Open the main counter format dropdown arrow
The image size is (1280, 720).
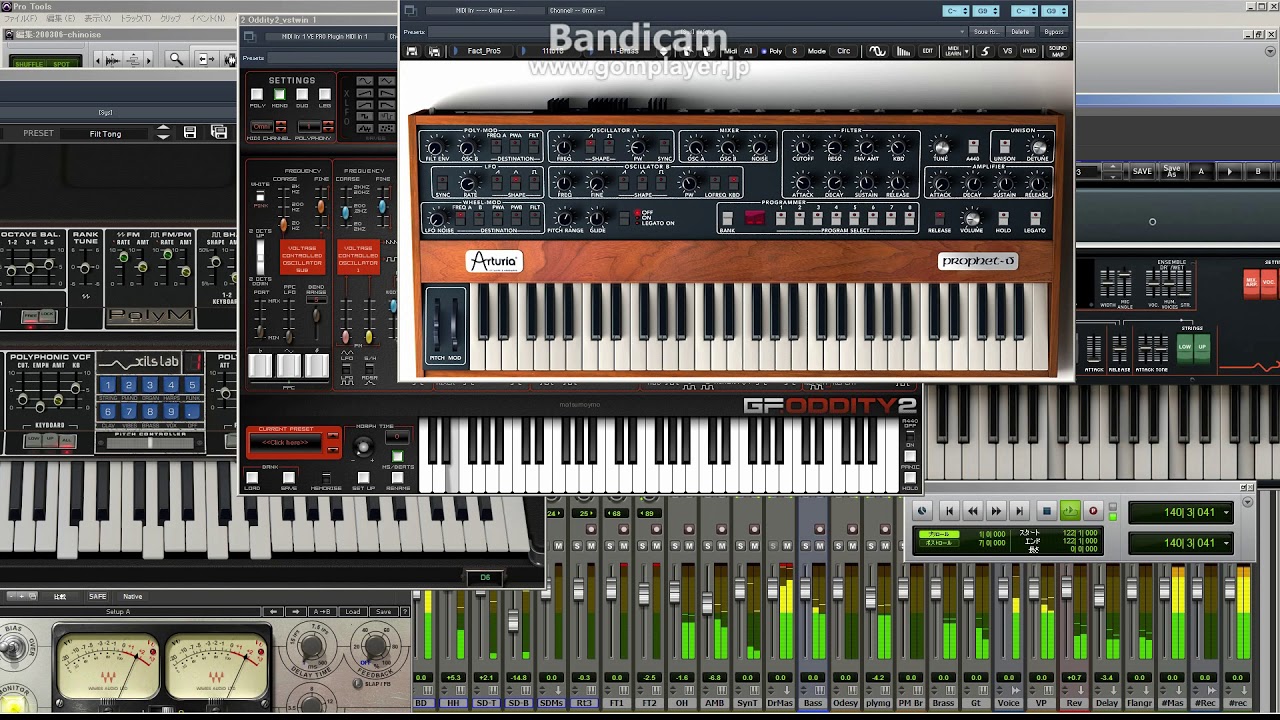(1227, 513)
